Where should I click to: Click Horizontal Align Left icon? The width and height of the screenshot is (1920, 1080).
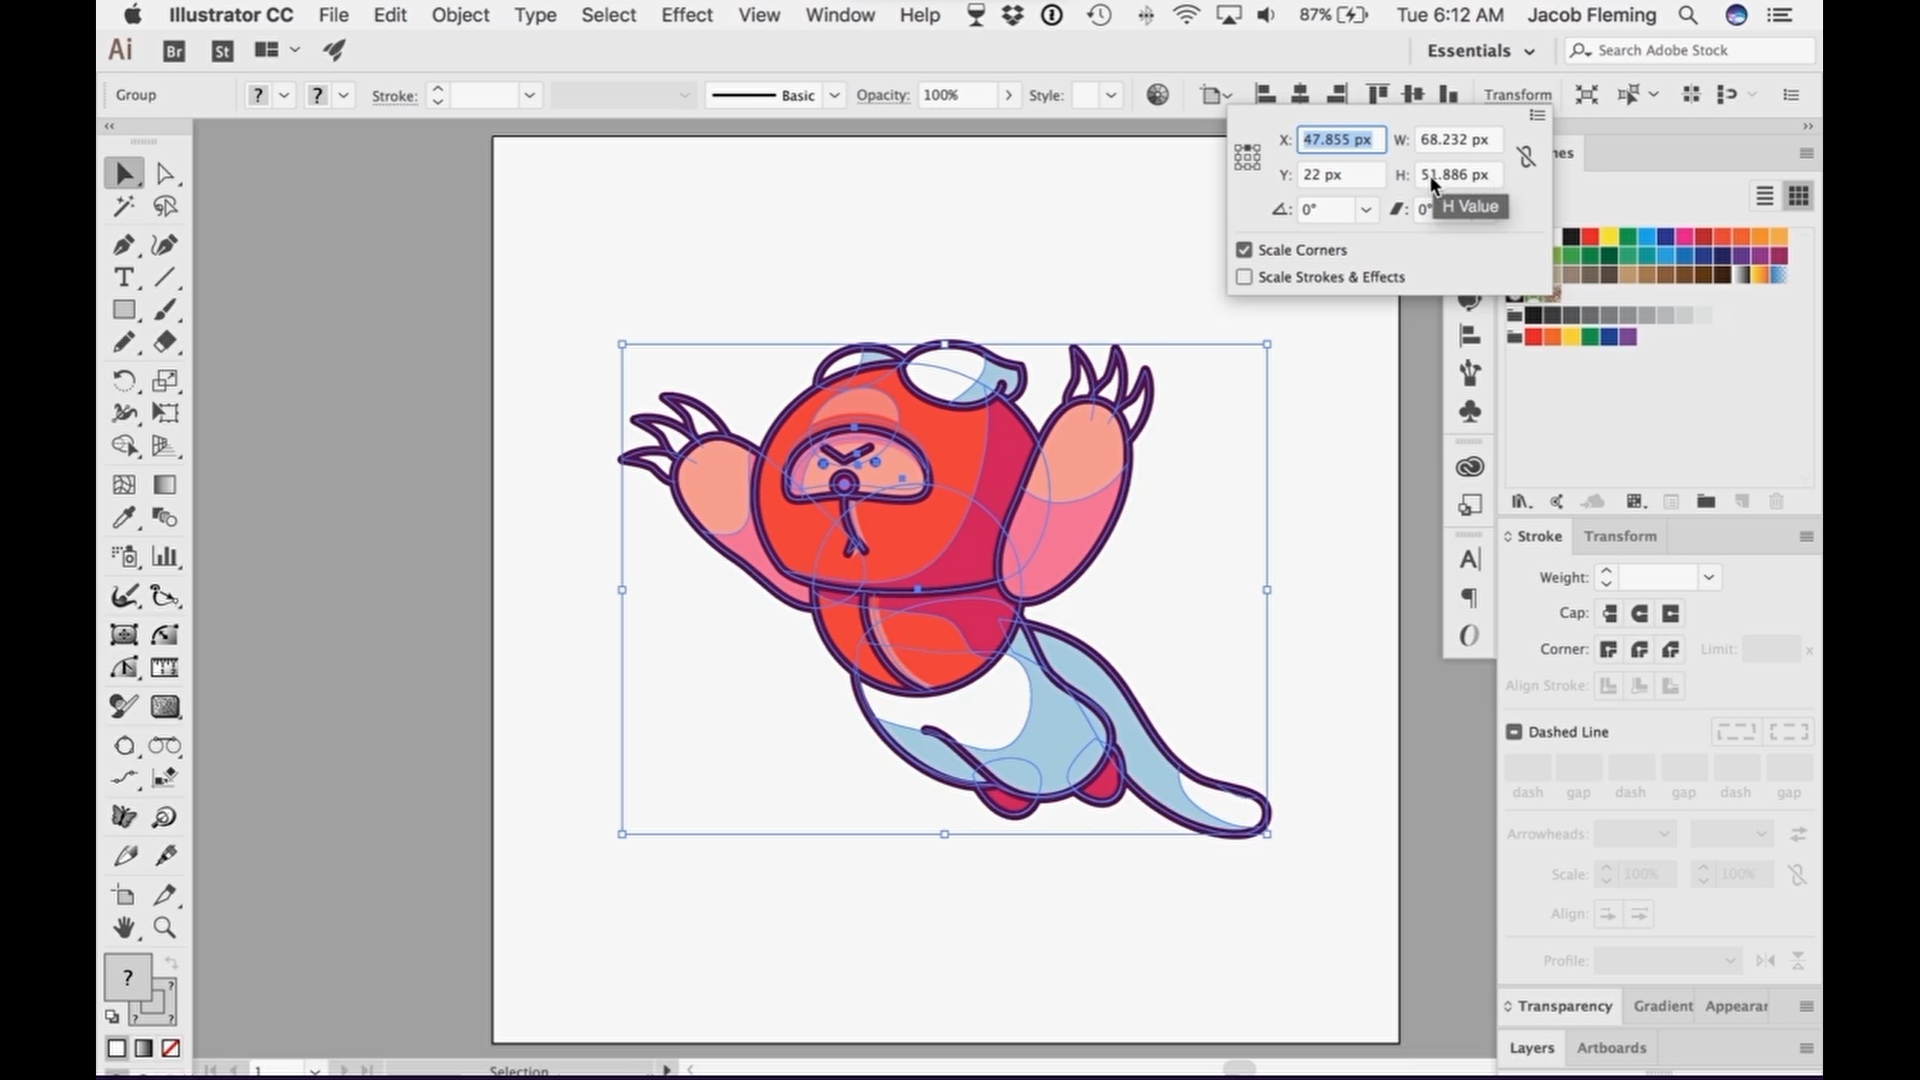[1265, 95]
